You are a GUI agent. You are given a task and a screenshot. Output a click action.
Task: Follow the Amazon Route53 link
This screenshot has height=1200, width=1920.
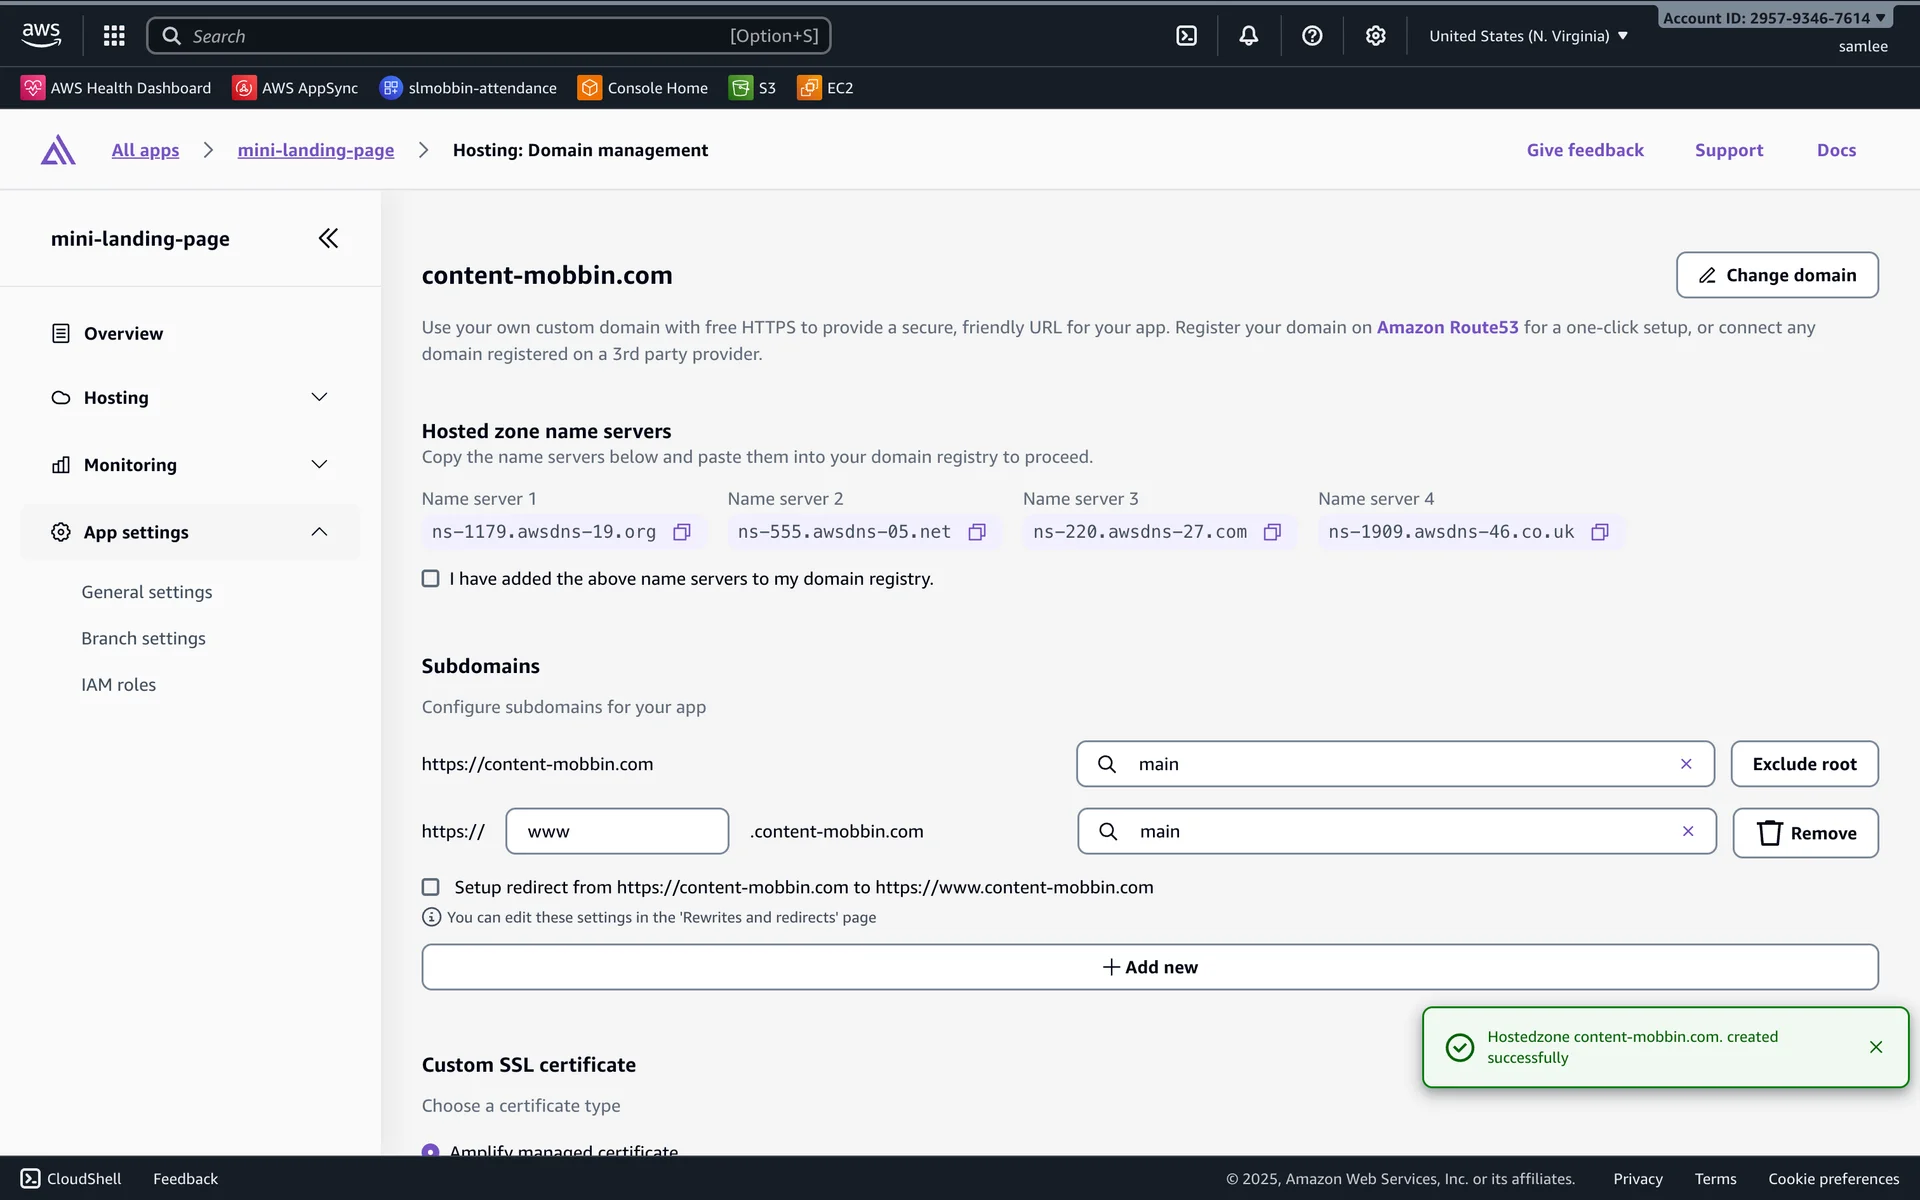click(x=1447, y=327)
